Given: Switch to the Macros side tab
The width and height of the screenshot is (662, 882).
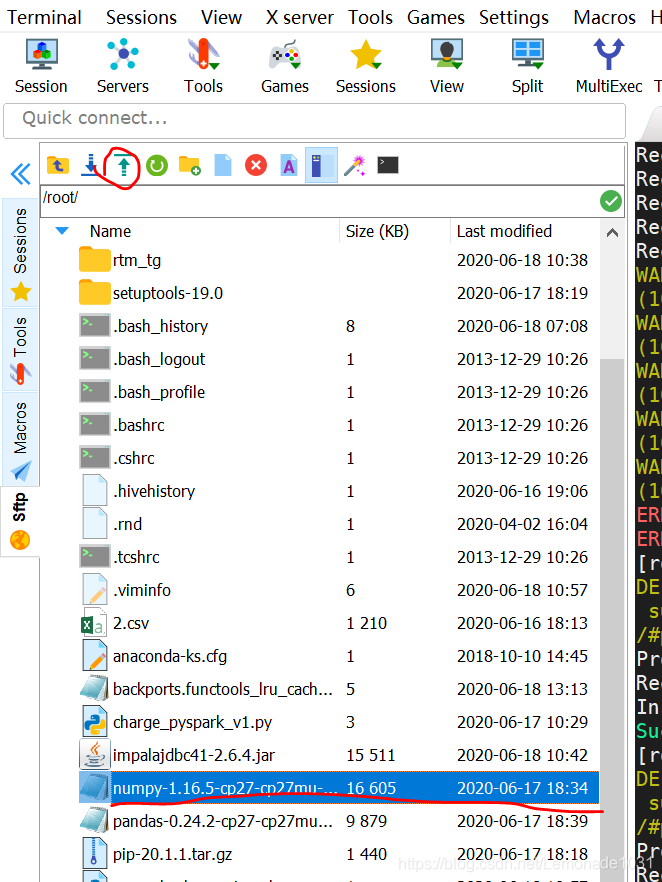Looking at the screenshot, I should [x=21, y=439].
